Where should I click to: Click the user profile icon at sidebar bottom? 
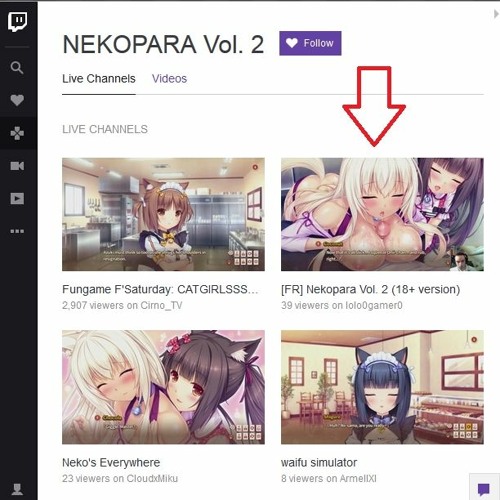[17, 489]
